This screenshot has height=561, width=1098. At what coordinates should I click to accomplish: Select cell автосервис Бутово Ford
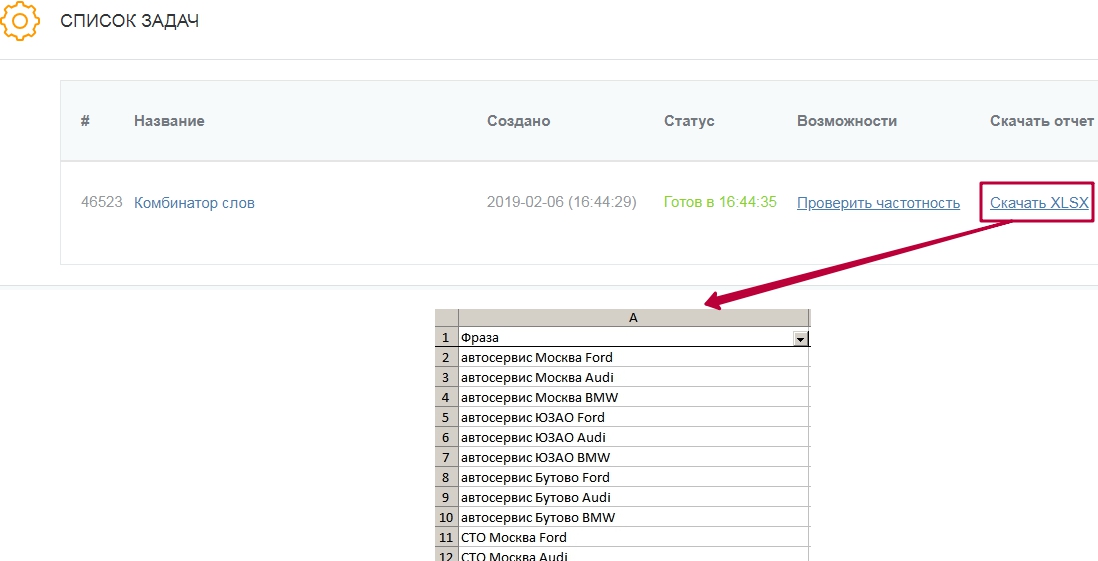click(633, 478)
